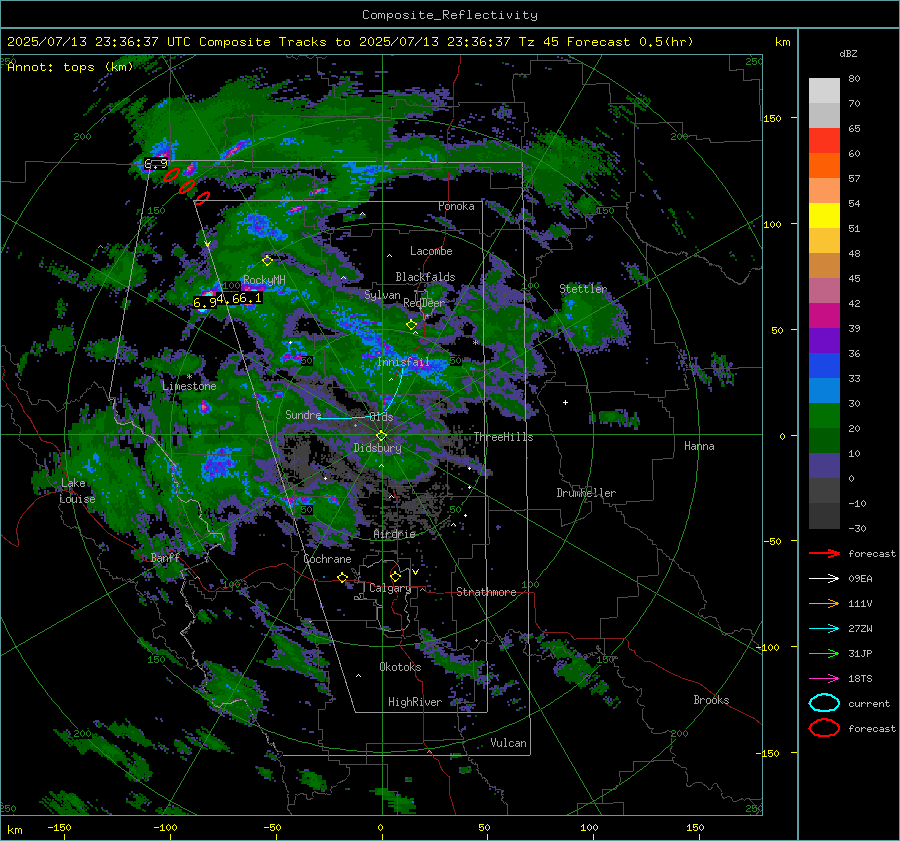Click the Strathmore town label
The image size is (900, 841).
click(486, 592)
